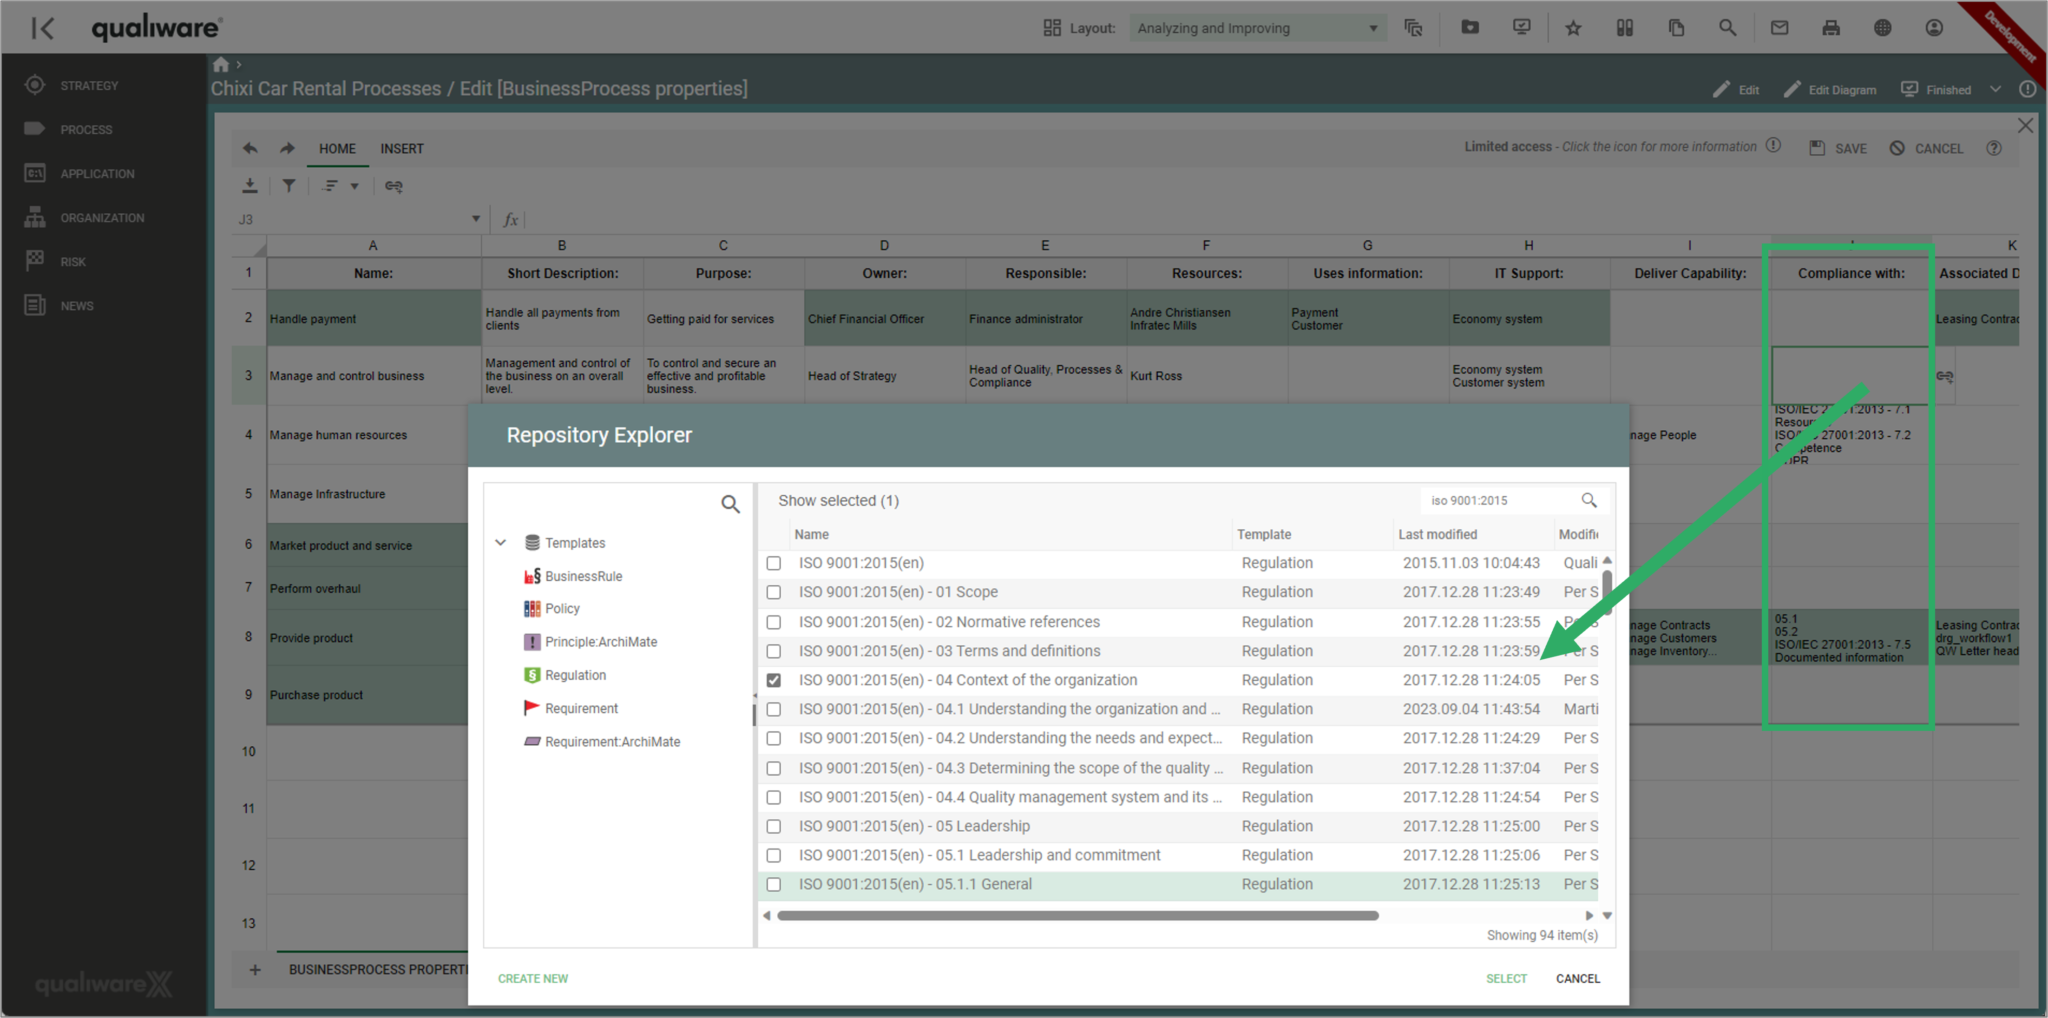This screenshot has height=1018, width=2048.
Task: Enable checkbox for ISO 9001:2015(en) - 01 Scope
Action: click(773, 592)
